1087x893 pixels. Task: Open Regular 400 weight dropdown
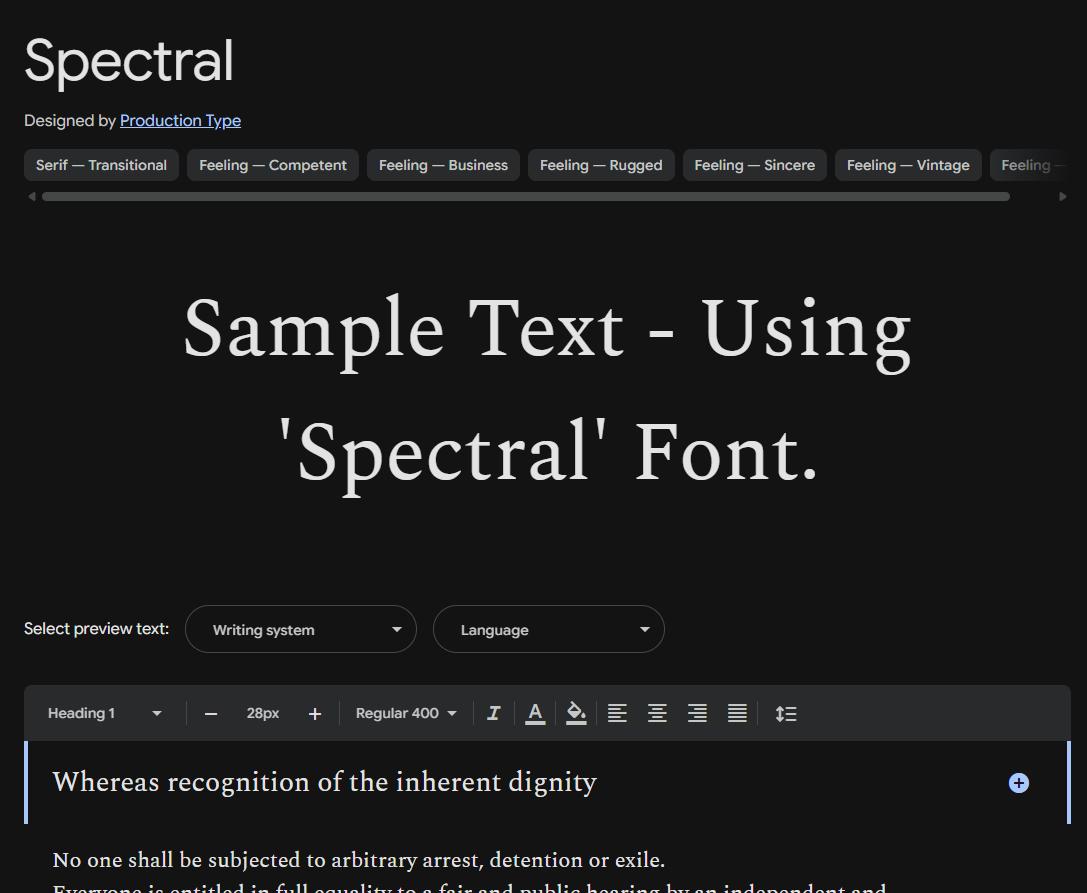coord(406,713)
